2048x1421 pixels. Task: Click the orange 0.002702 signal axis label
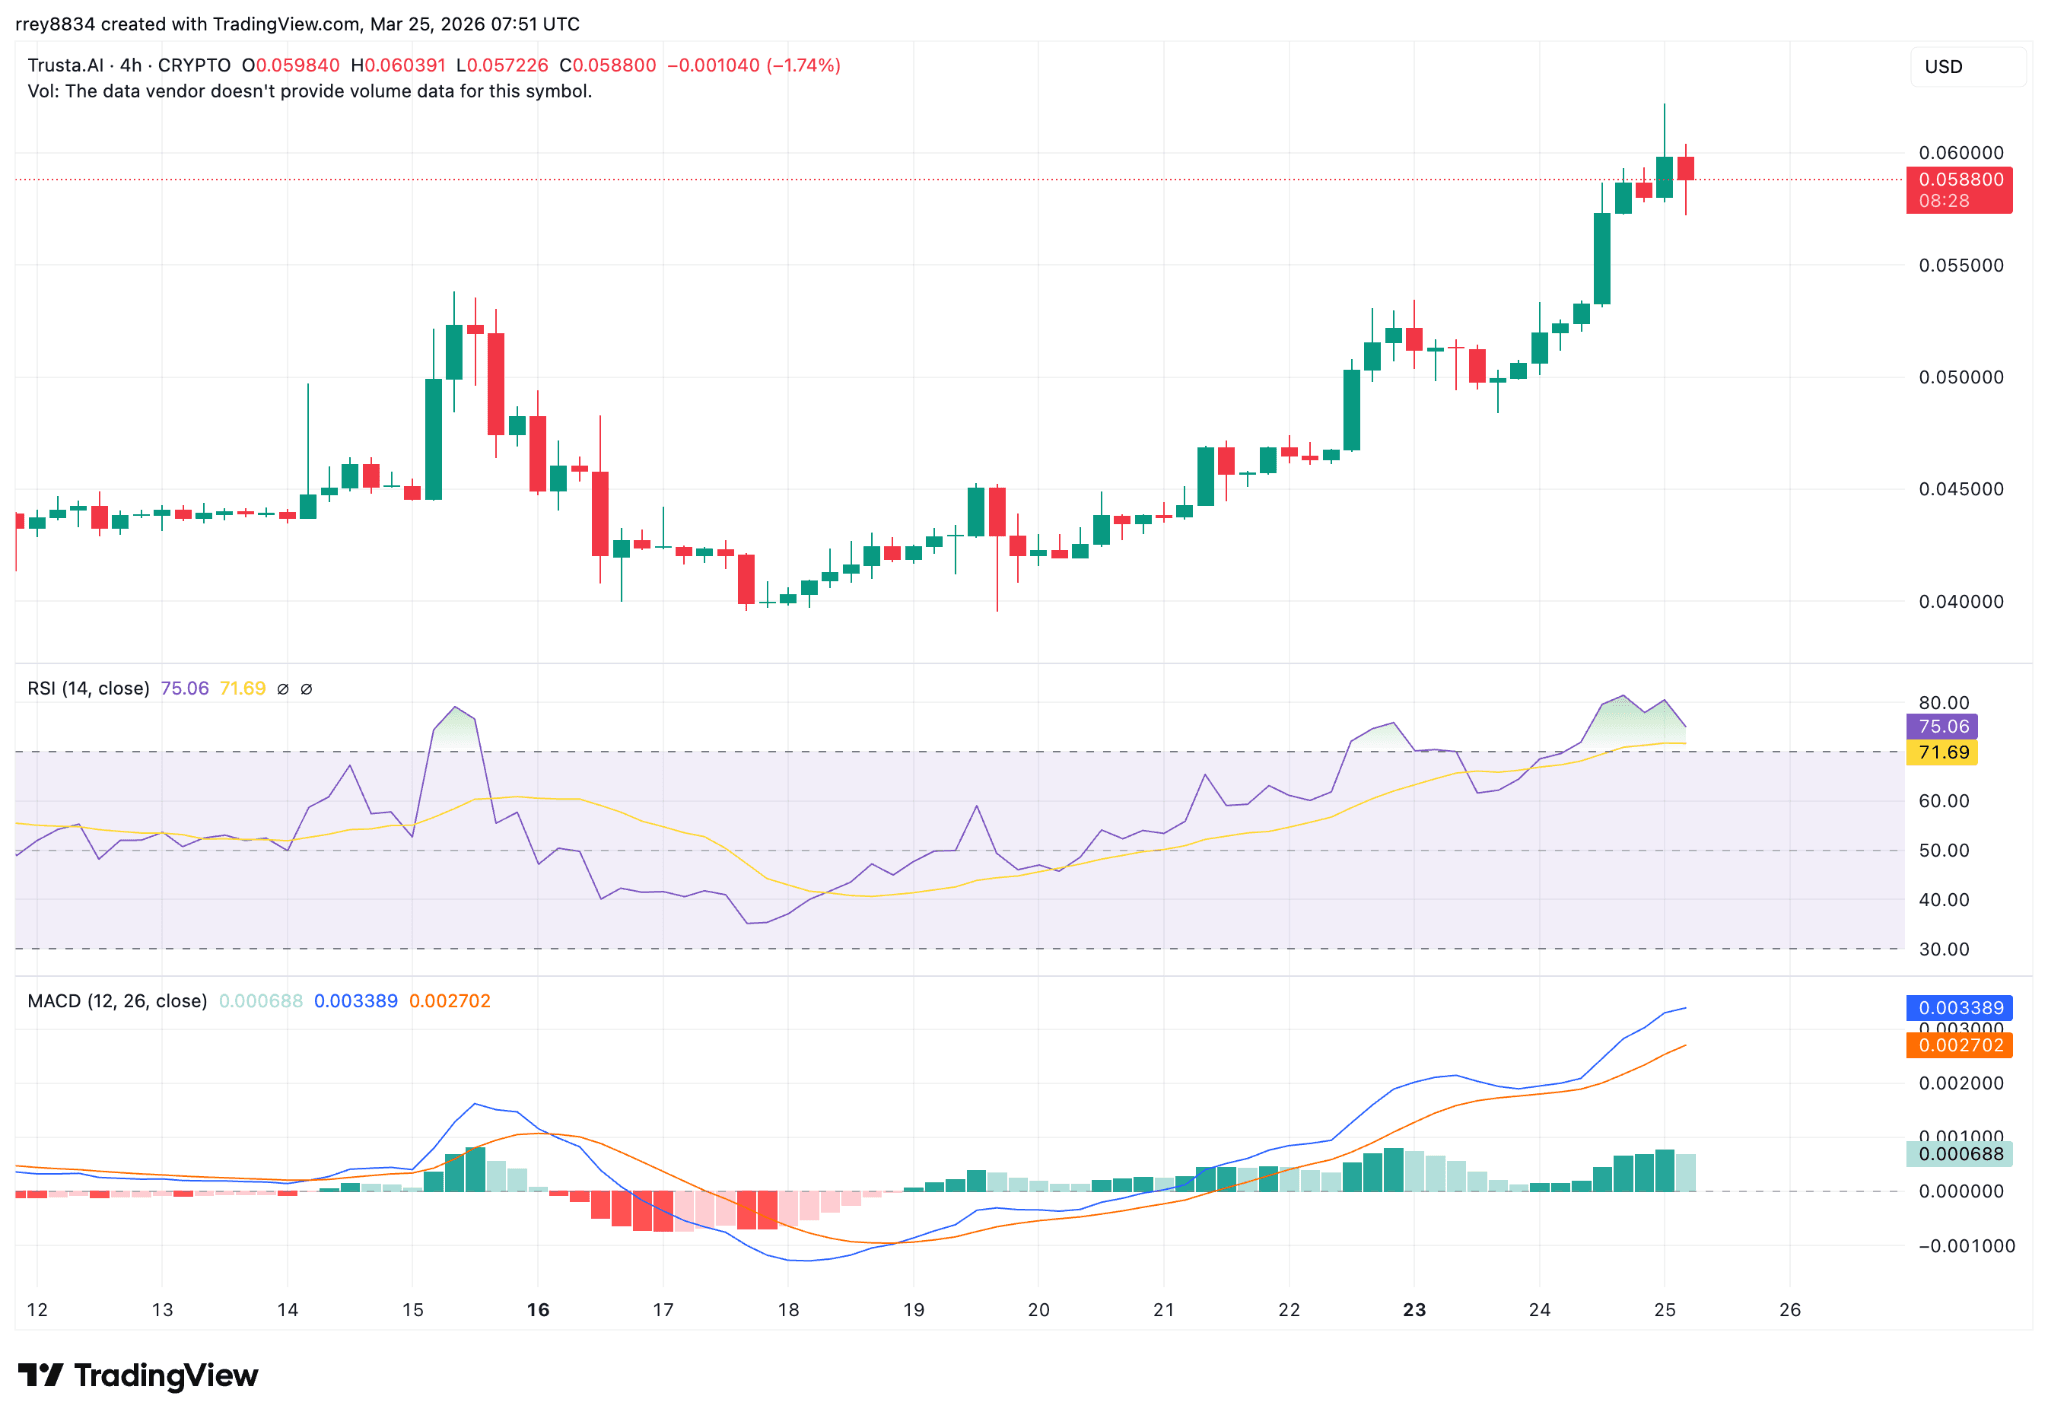[1959, 1045]
